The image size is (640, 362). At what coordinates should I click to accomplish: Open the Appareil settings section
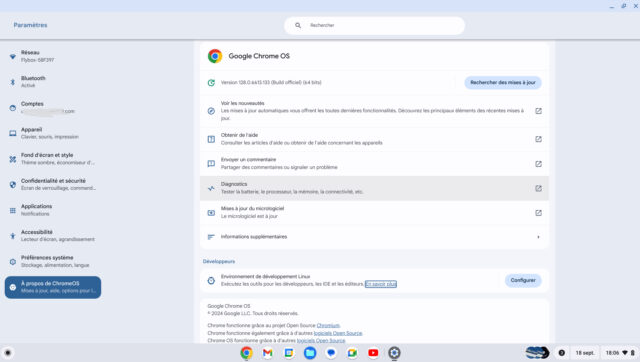pos(53,133)
